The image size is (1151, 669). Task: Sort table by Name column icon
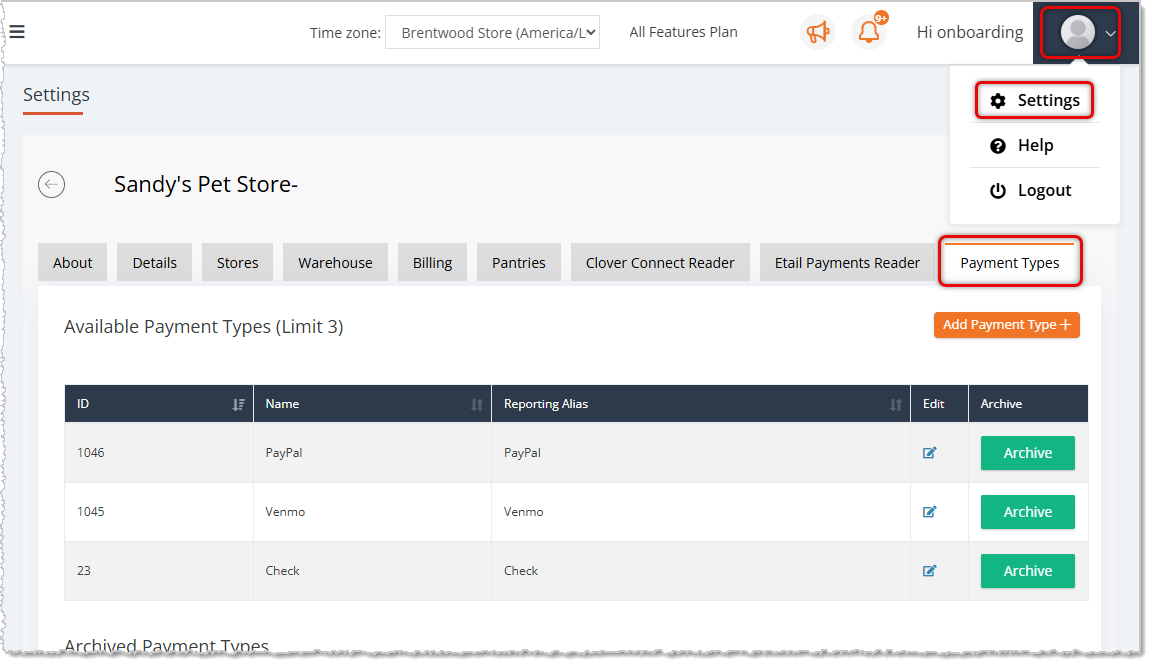tap(477, 405)
